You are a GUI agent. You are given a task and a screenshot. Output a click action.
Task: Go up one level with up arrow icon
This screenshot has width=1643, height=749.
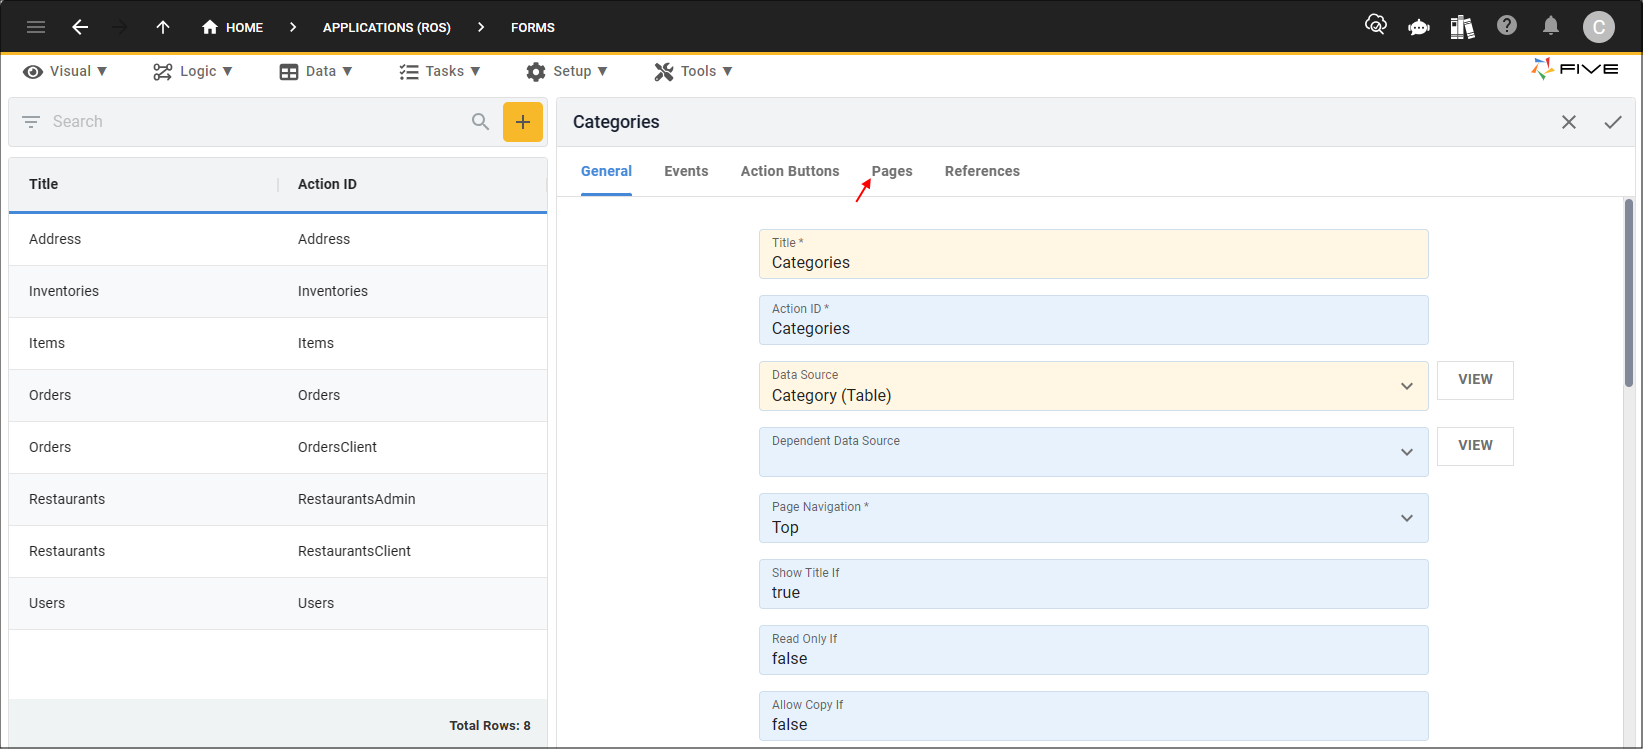coord(163,27)
